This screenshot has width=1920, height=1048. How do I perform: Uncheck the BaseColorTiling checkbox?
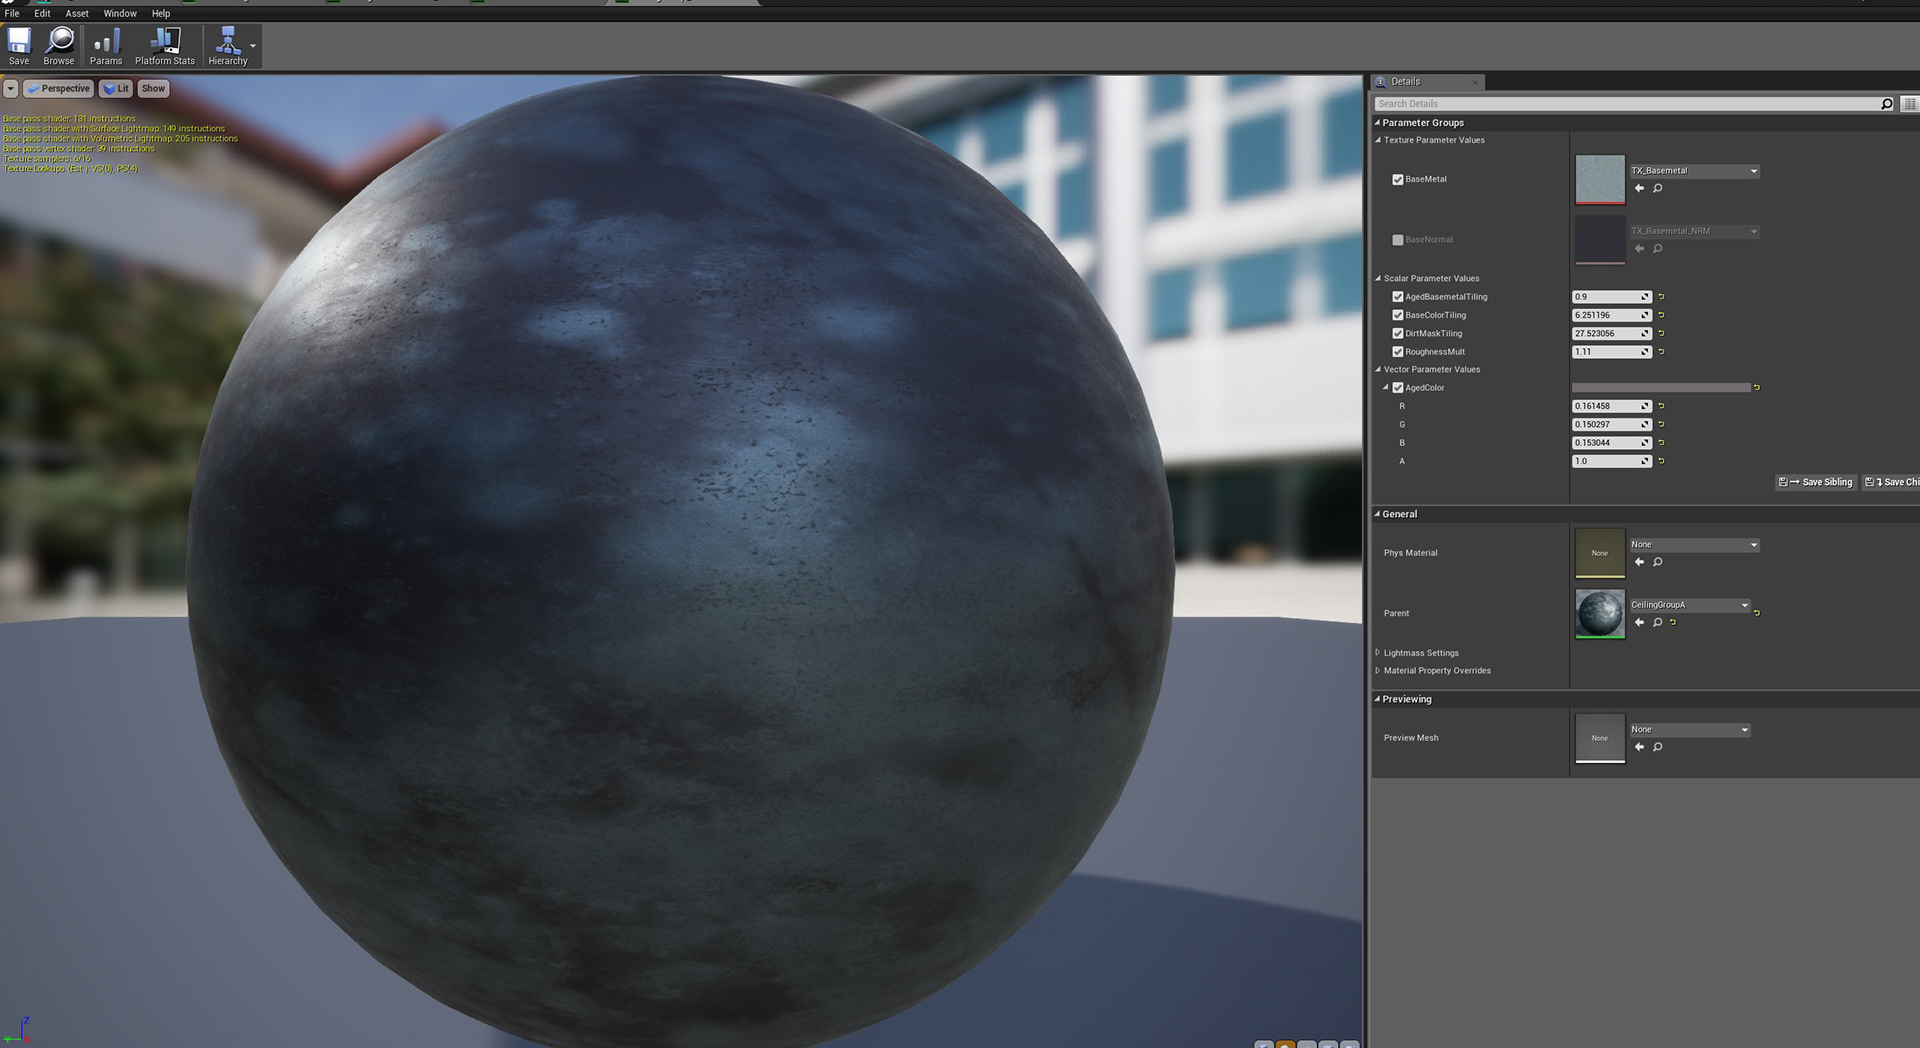[x=1398, y=316]
